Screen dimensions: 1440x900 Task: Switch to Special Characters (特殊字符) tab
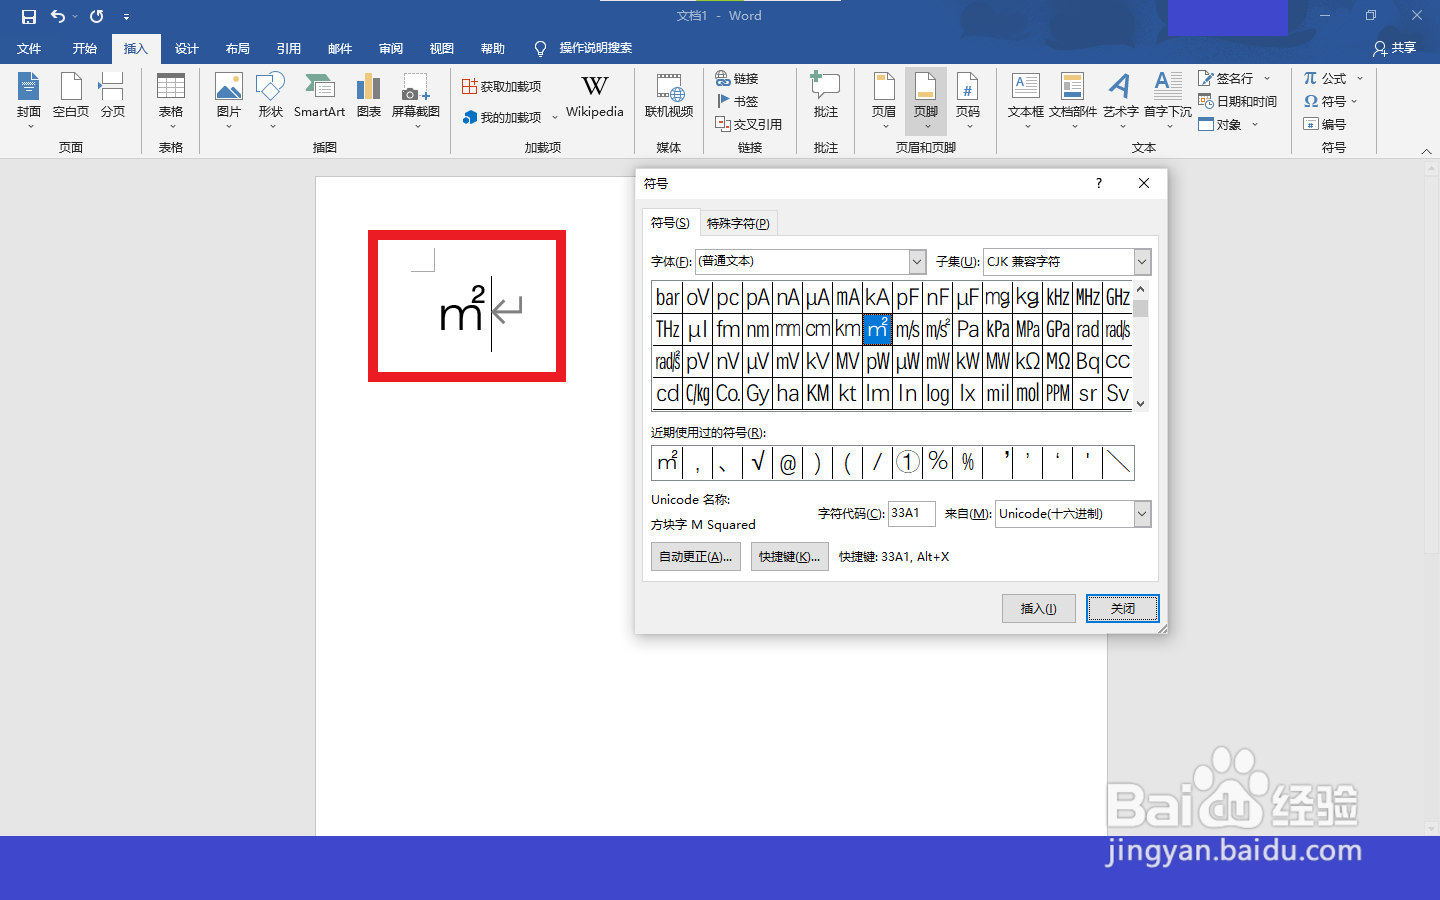(x=738, y=223)
